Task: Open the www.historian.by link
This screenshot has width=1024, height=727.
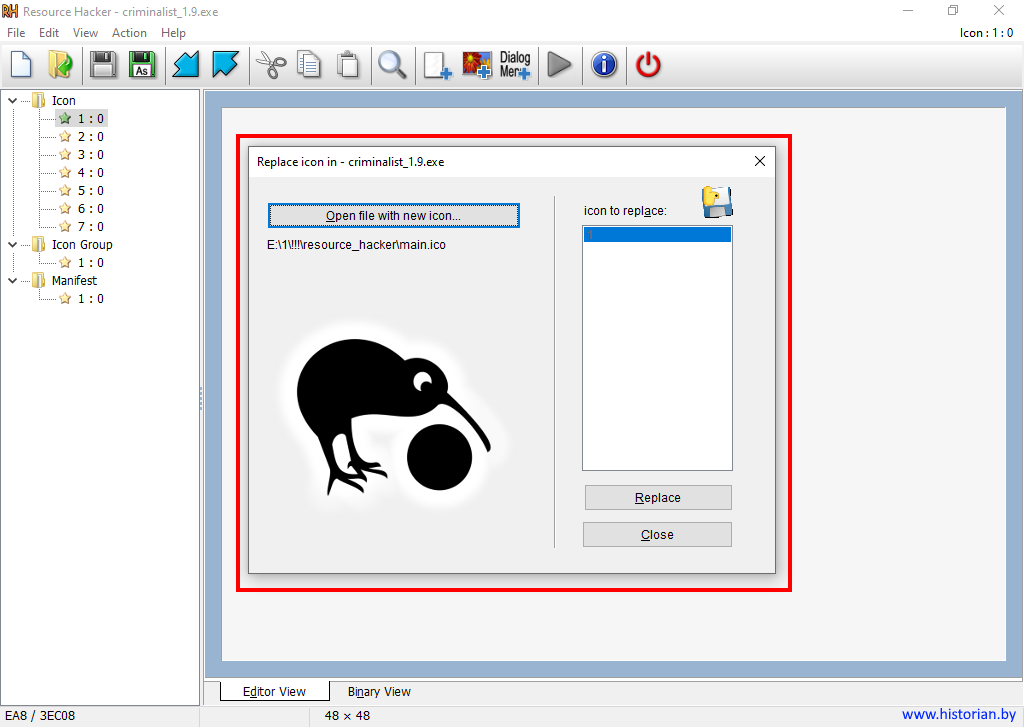Action: coord(958,714)
